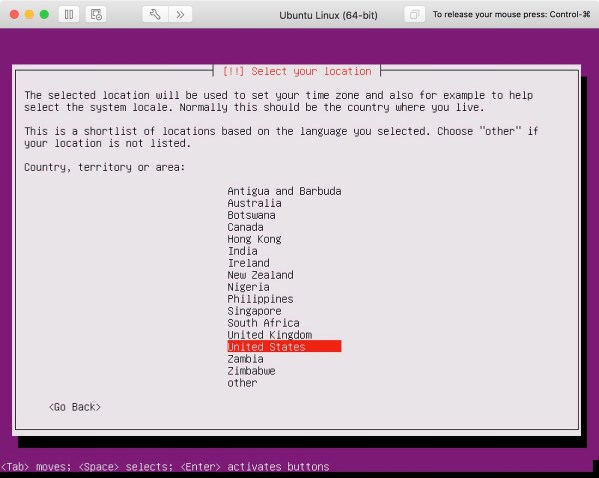The image size is (599, 478).
Task: Select Nigeria in list
Action: pyautogui.click(x=249, y=287)
